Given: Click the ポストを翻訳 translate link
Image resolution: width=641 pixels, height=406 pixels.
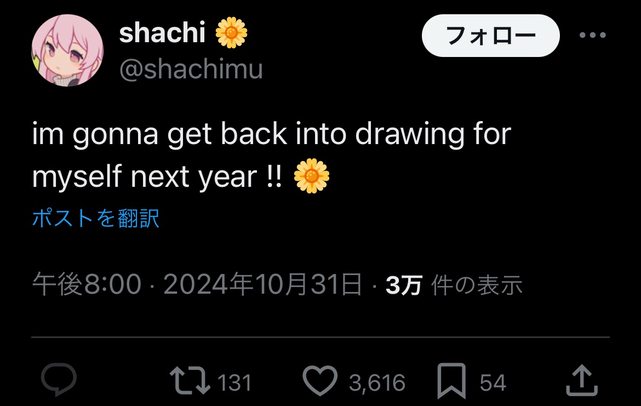Looking at the screenshot, I should coord(95,219).
